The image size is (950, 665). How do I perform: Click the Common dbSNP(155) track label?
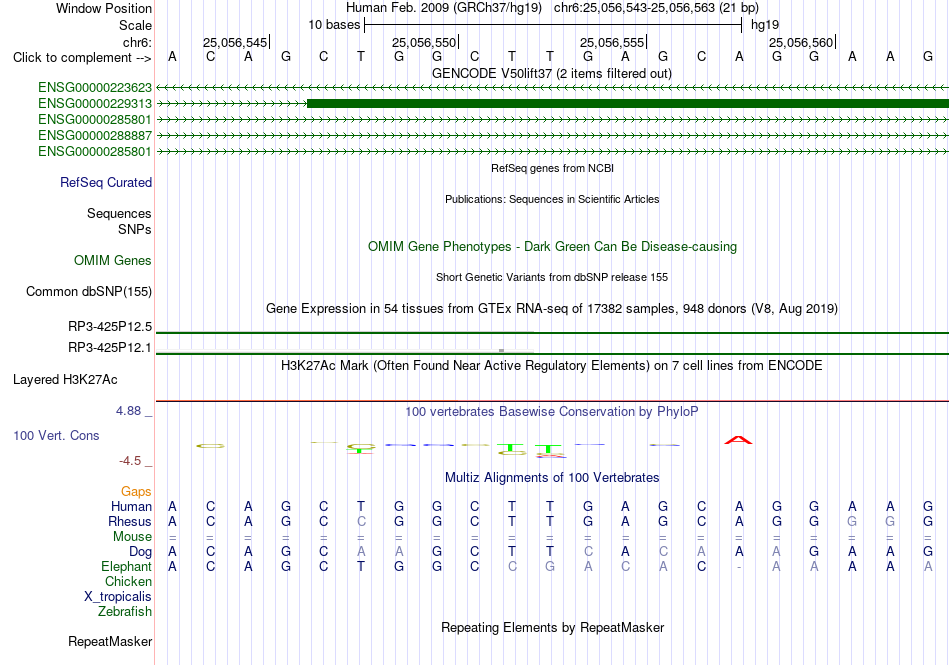pos(89,291)
